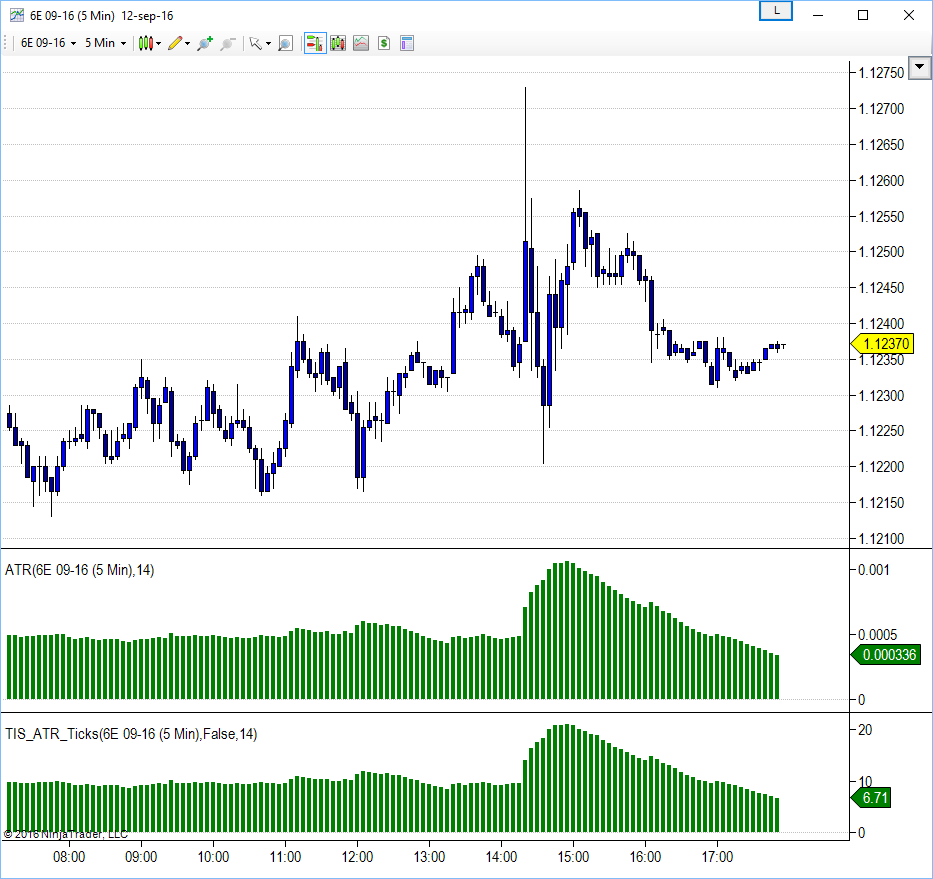Click the greyed zoom out magnifier icon
Screen dimensions: 933x879
228,43
